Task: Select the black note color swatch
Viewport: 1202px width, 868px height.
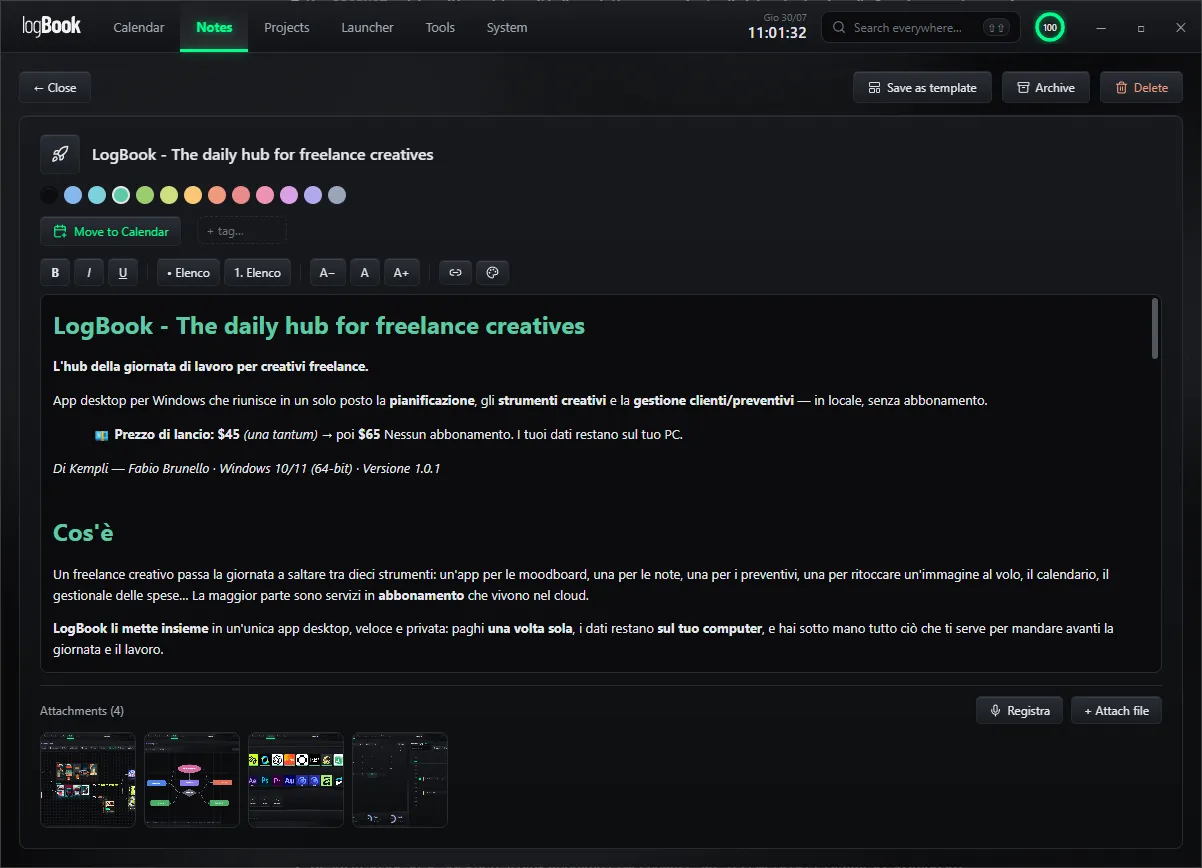Action: click(x=49, y=195)
